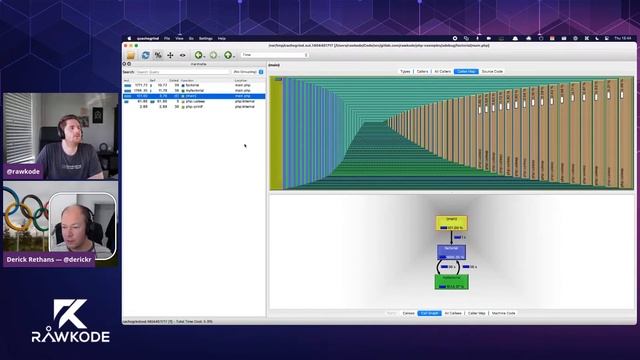Select the highlighted {main} function row
The width and height of the screenshot is (640, 360).
point(194,96)
